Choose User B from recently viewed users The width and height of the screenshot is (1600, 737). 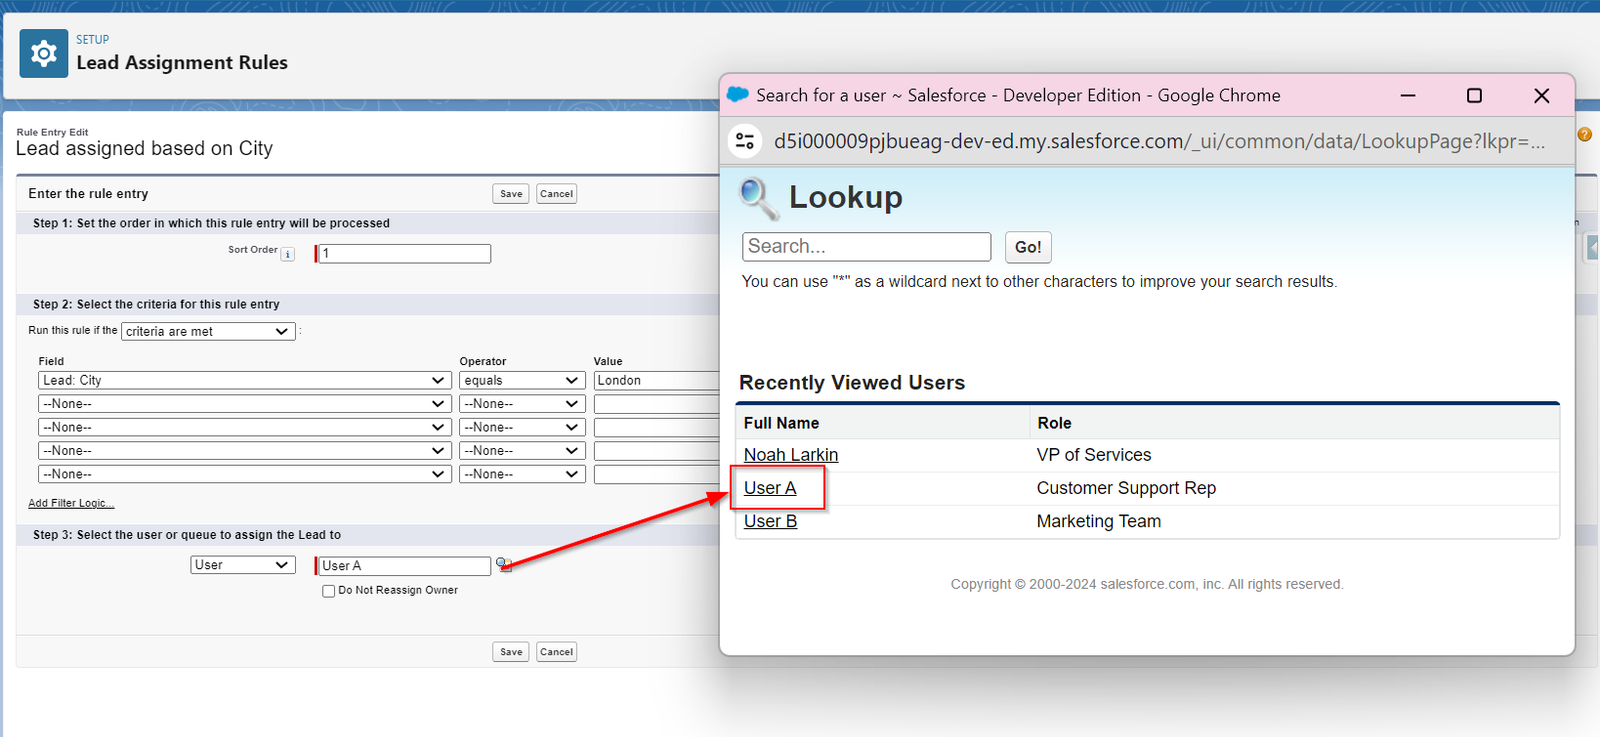coord(770,521)
